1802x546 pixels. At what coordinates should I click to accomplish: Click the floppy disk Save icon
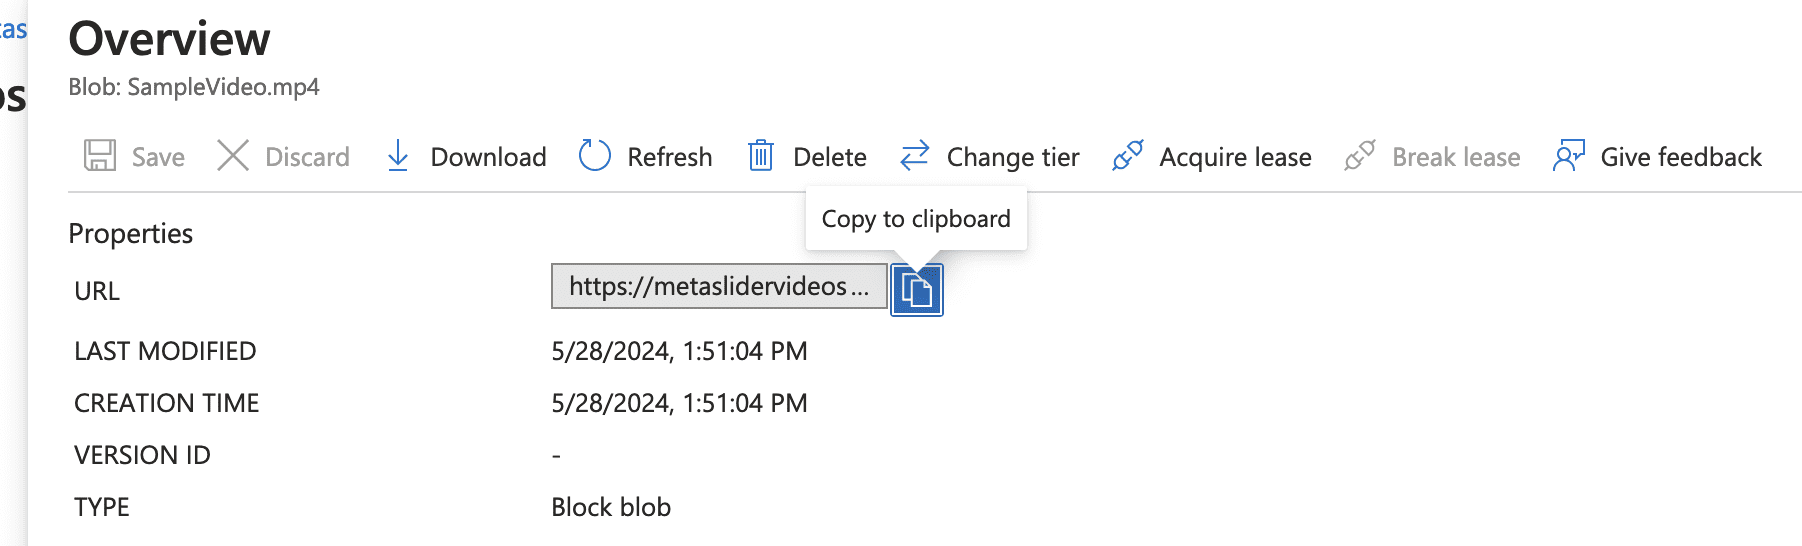tap(100, 156)
